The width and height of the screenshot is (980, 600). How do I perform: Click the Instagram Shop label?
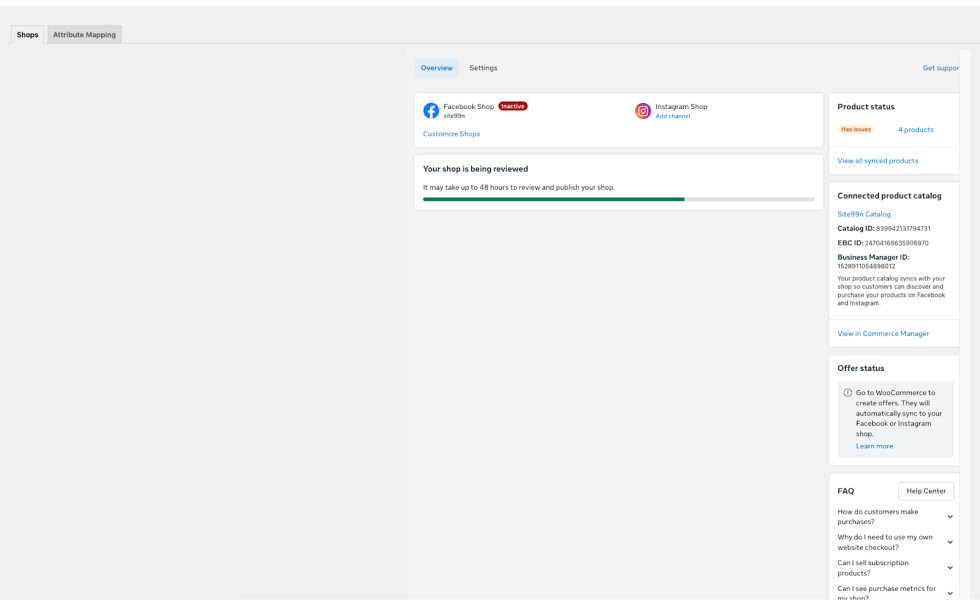tap(681, 106)
